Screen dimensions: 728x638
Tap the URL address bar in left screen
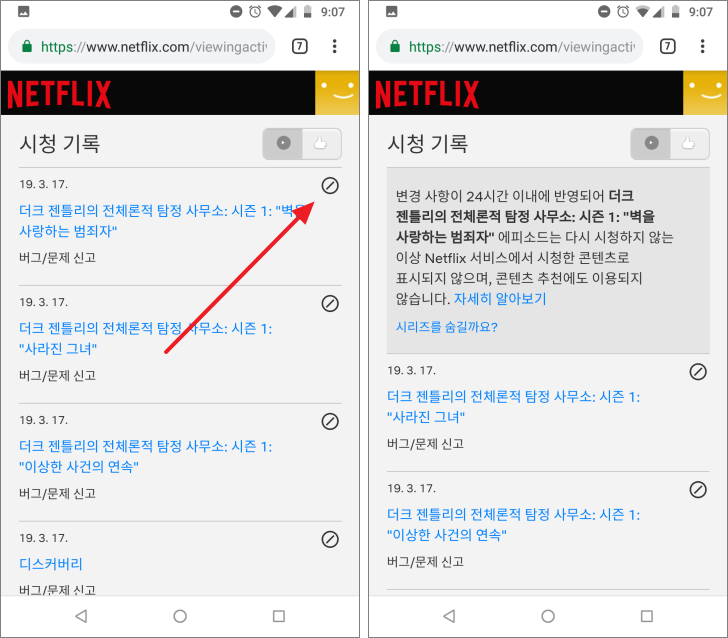[142, 46]
